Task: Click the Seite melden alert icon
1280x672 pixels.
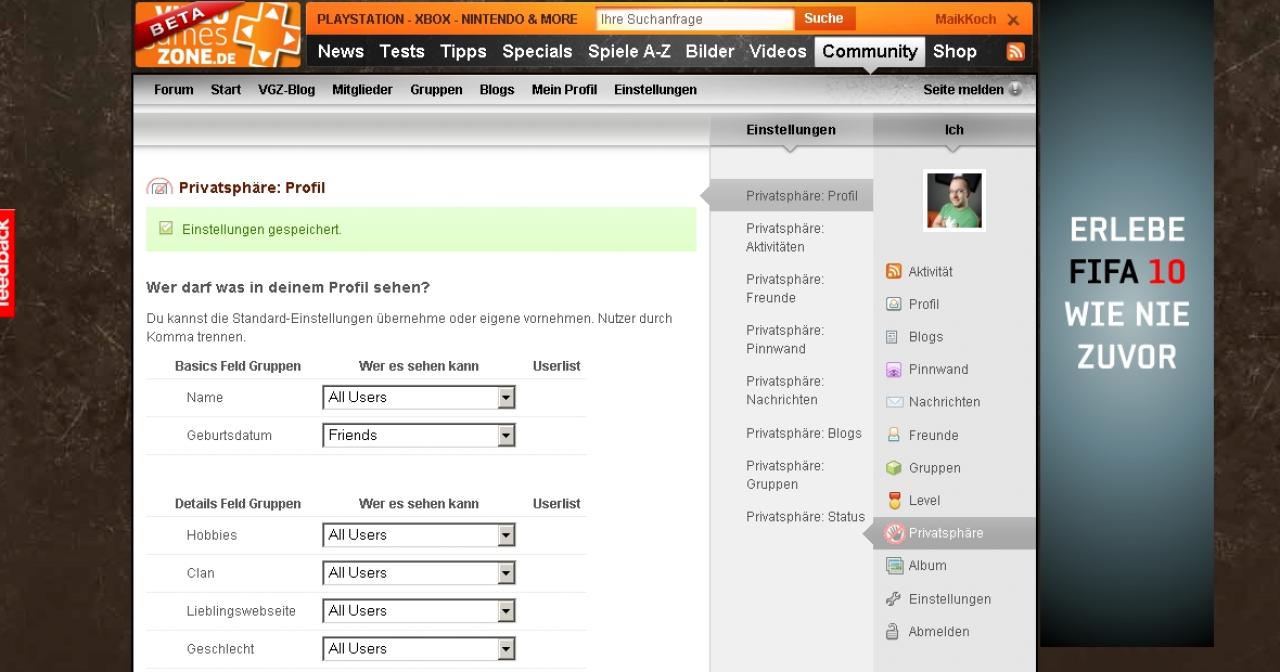Action: [x=1015, y=89]
